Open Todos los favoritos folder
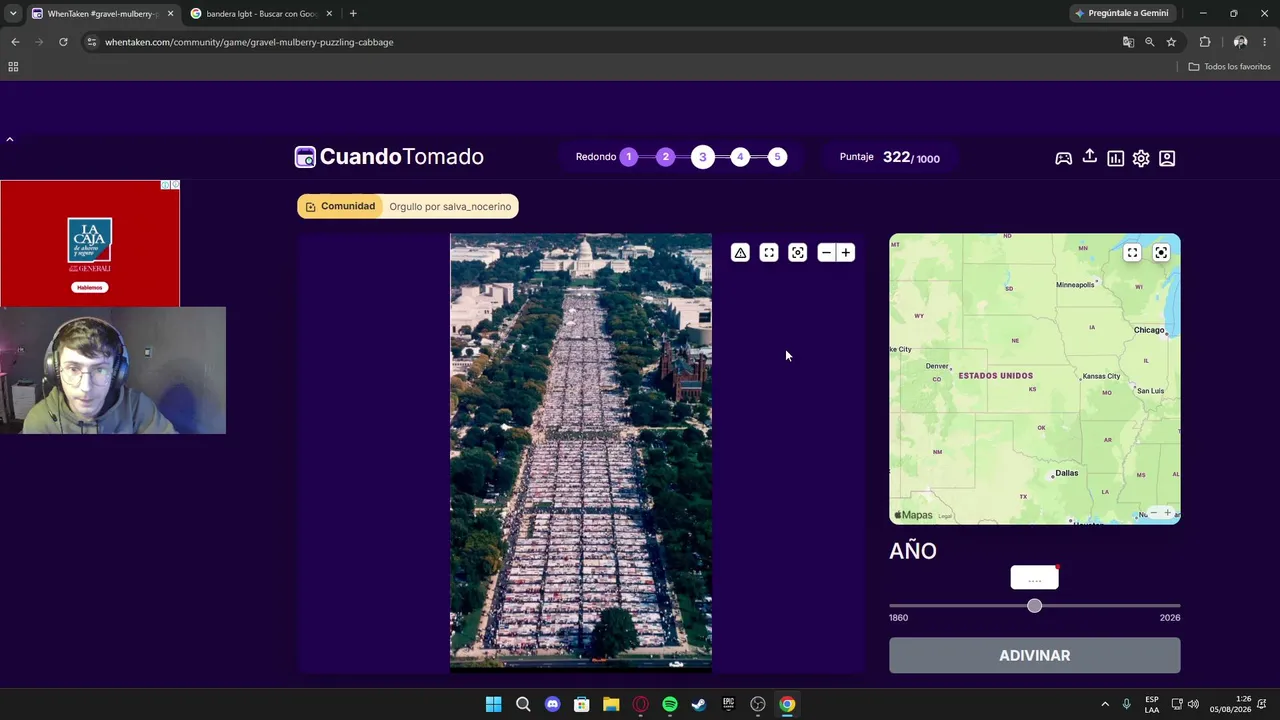Viewport: 1280px width, 720px height. pos(1229,67)
